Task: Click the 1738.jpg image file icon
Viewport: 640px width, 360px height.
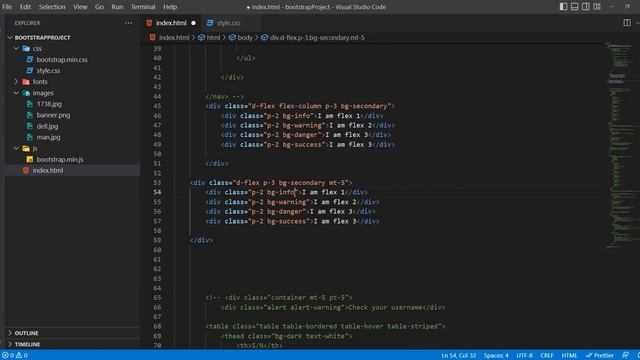Action: 30,104
